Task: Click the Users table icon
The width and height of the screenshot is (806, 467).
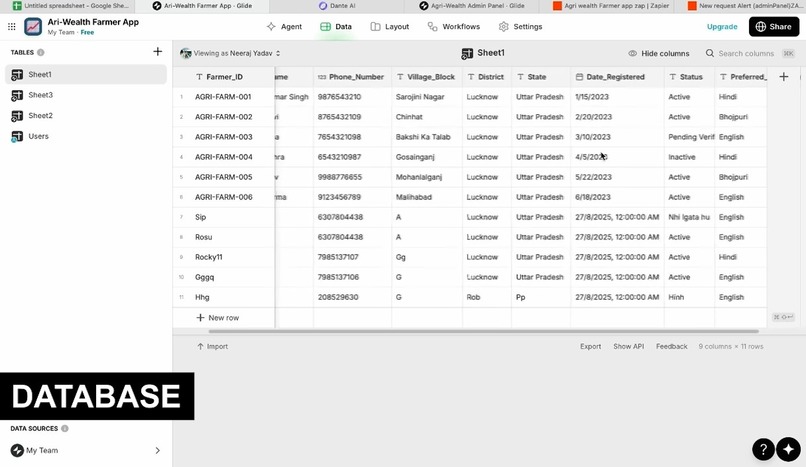Action: pos(17,137)
